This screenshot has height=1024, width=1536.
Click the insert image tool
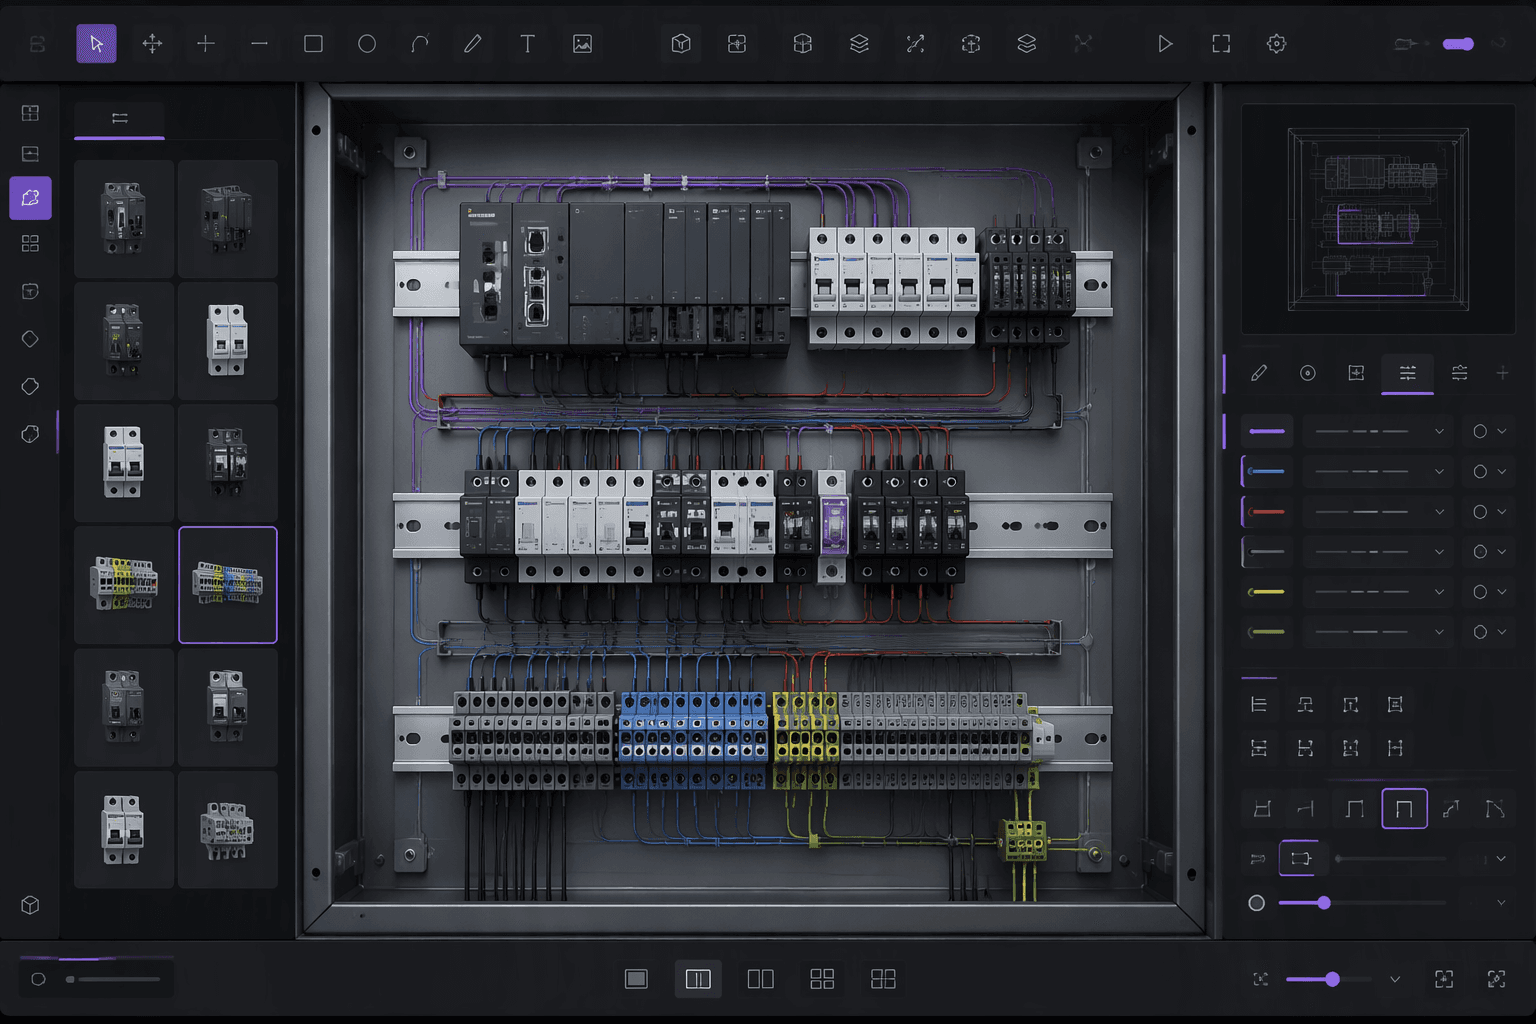pyautogui.click(x=582, y=44)
